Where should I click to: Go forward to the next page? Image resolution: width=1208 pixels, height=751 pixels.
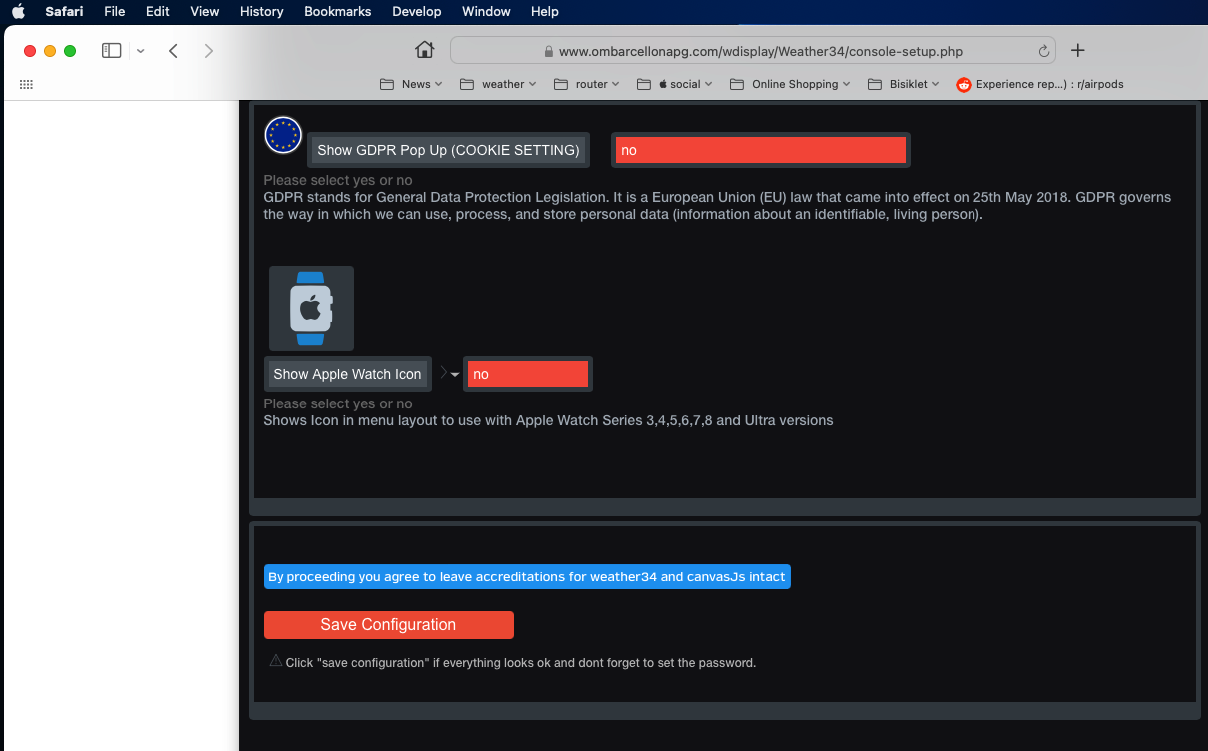click(x=208, y=51)
